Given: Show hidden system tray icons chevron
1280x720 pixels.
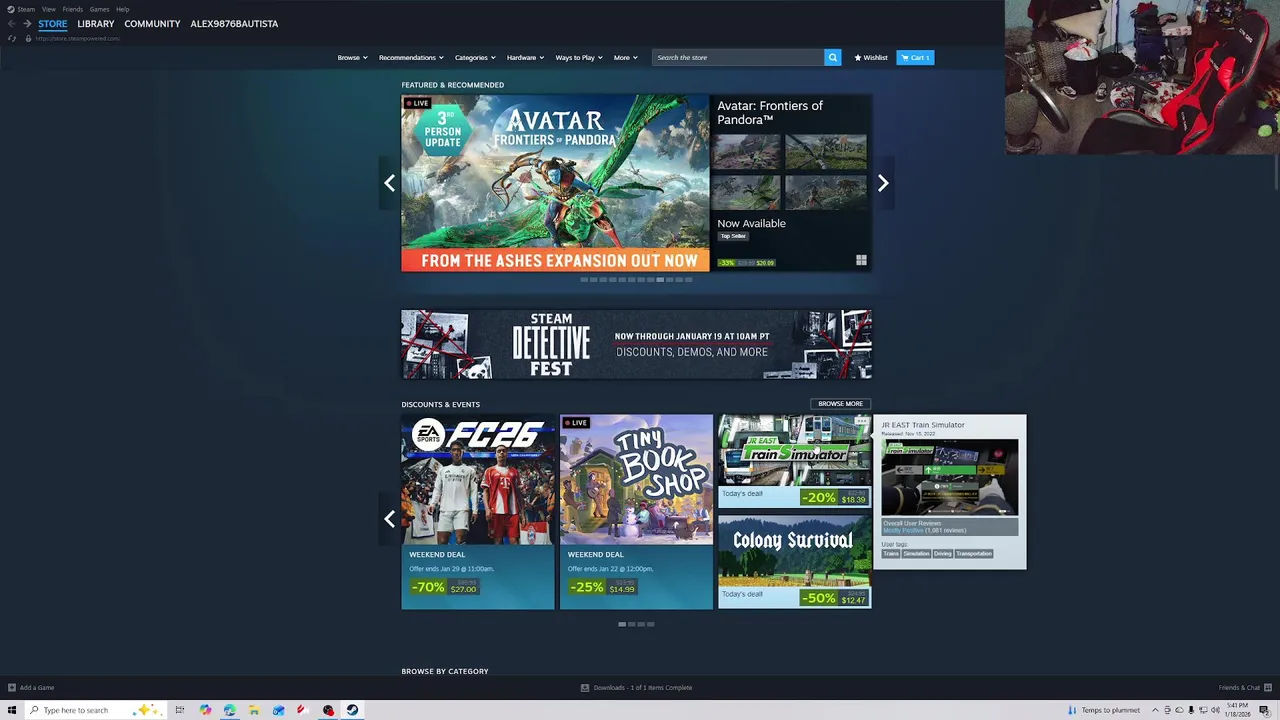Looking at the screenshot, I should (1155, 710).
